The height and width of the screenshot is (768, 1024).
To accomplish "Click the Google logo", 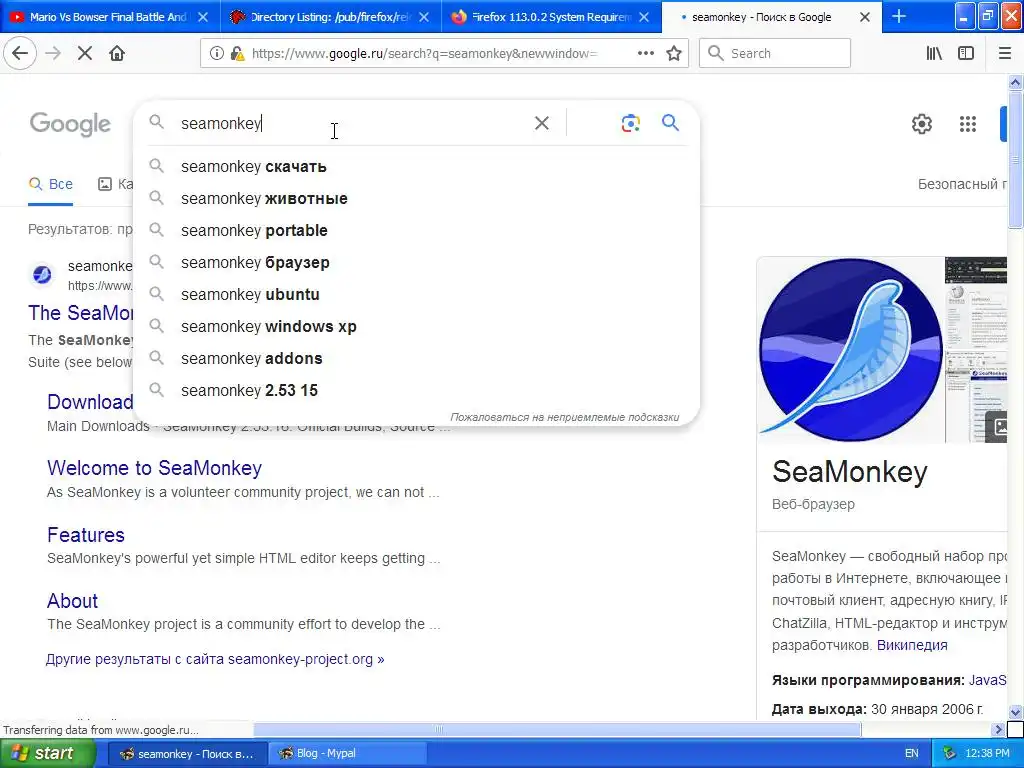I will point(70,123).
